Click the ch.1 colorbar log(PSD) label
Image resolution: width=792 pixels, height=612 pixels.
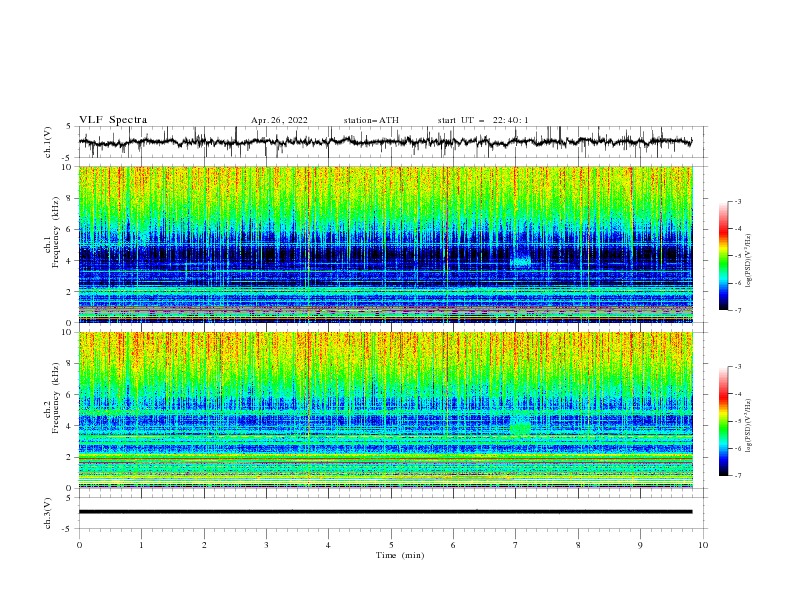tap(749, 261)
